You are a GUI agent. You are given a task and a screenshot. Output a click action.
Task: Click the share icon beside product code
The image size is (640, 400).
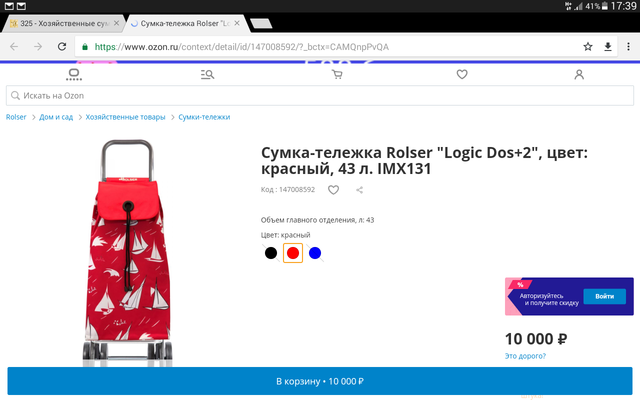(x=360, y=189)
